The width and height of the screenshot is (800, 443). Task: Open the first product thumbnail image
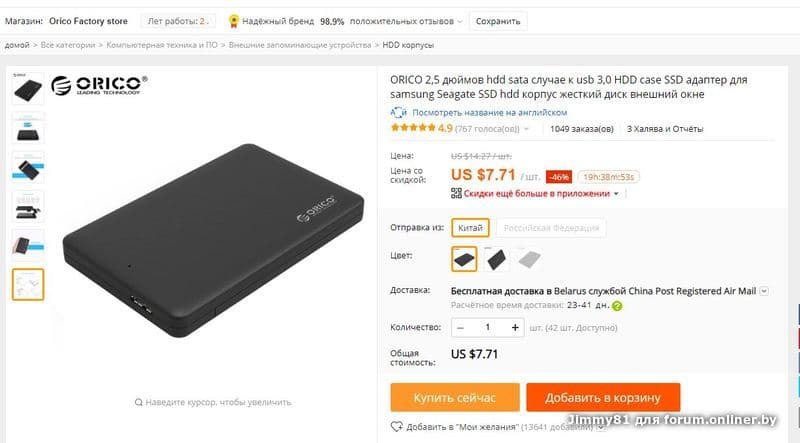[x=28, y=89]
